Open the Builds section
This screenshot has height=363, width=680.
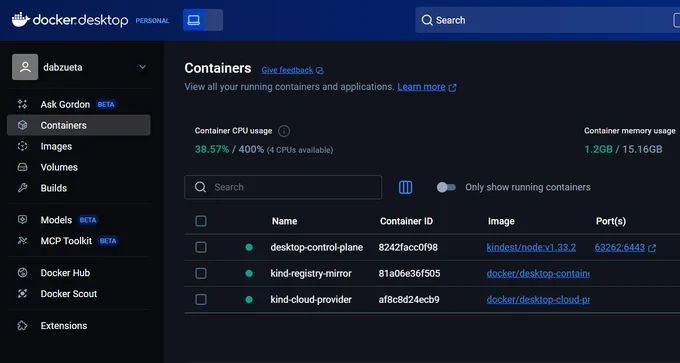[79, 188]
